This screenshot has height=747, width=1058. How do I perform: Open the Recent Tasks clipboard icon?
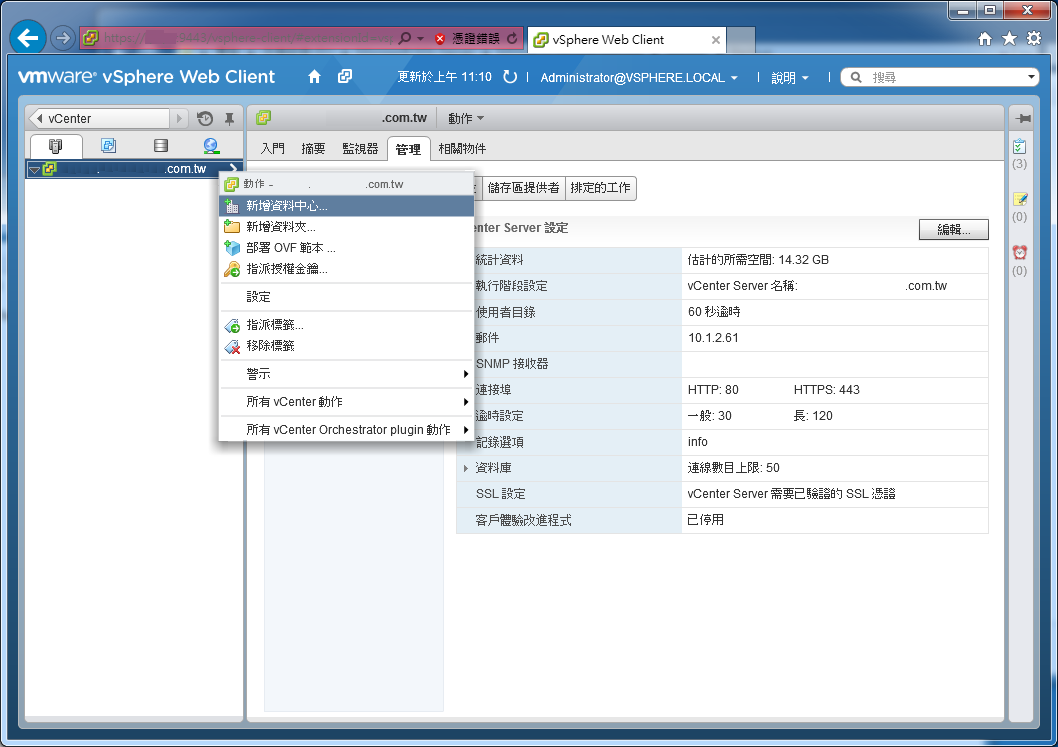pos(1020,147)
